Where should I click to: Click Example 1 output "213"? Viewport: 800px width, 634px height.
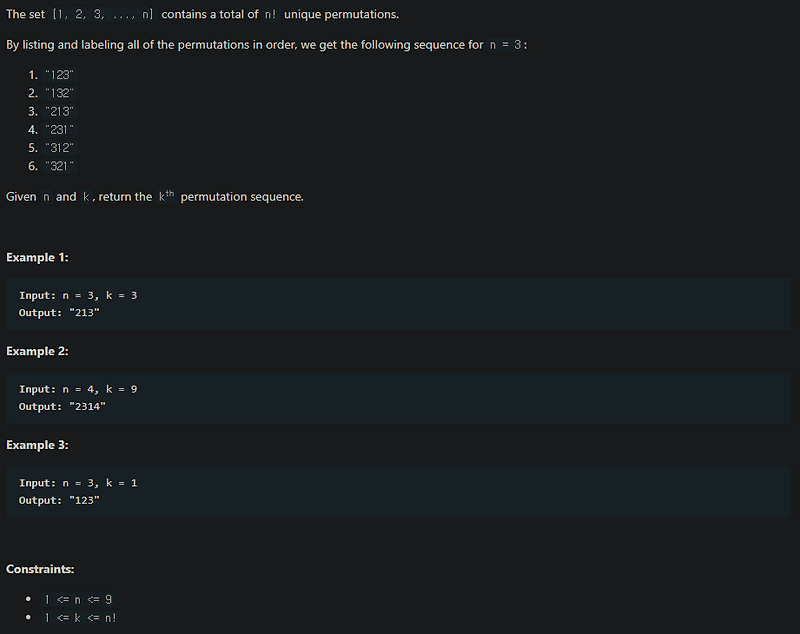(59, 313)
